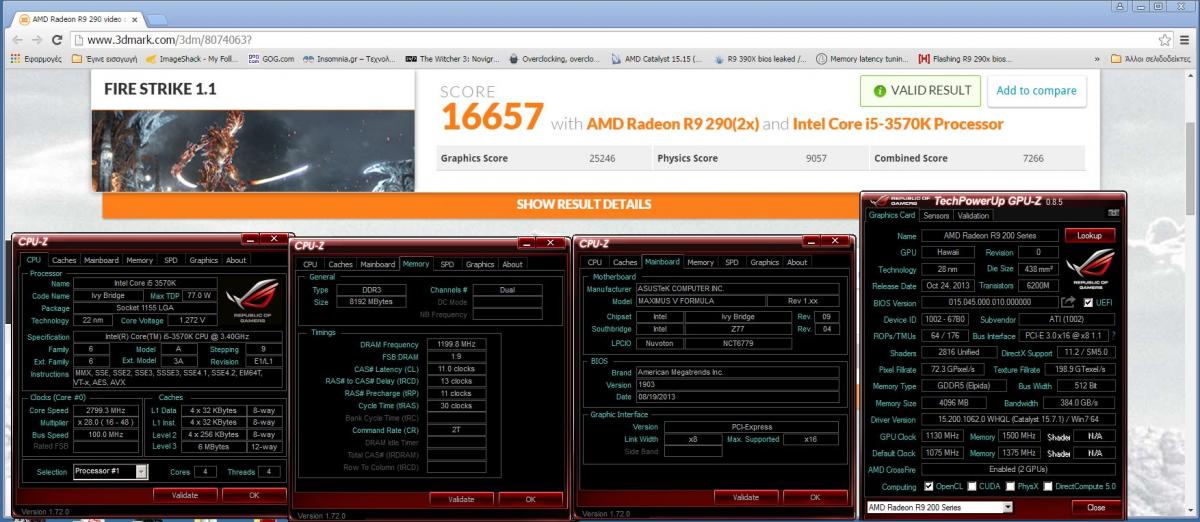This screenshot has width=1200, height=522.
Task: Open About tab in CPU-Z CPU window
Action: [236, 260]
